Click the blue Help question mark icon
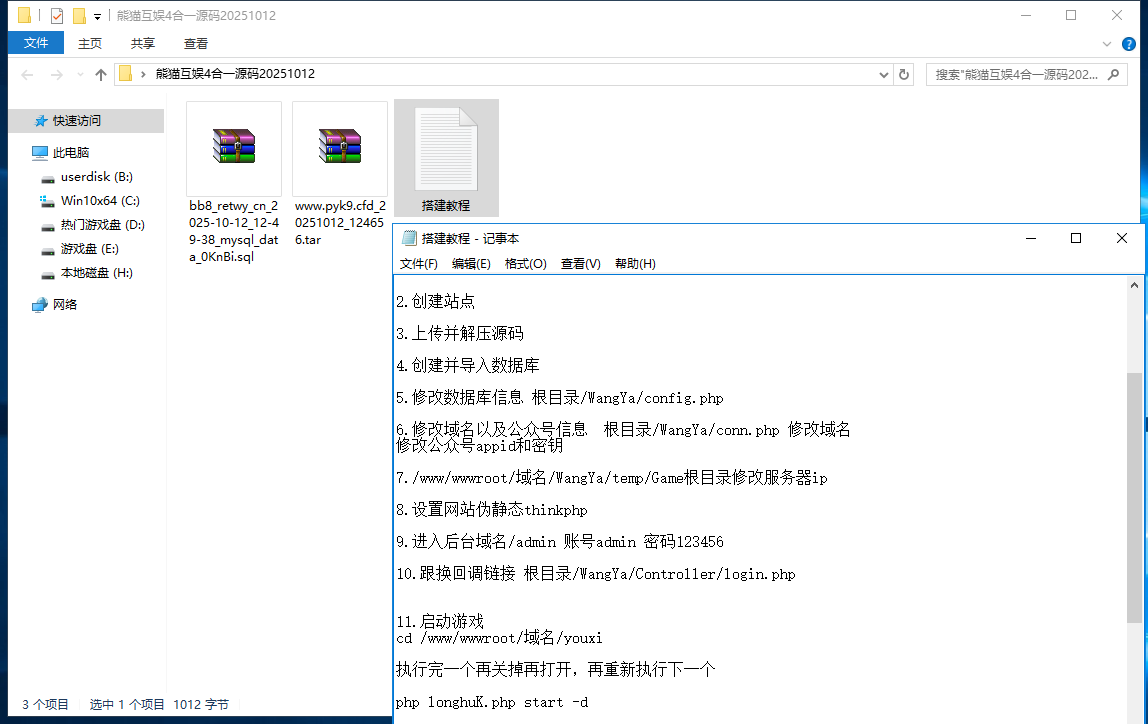Screen dimensions: 1148x724 (1128, 44)
